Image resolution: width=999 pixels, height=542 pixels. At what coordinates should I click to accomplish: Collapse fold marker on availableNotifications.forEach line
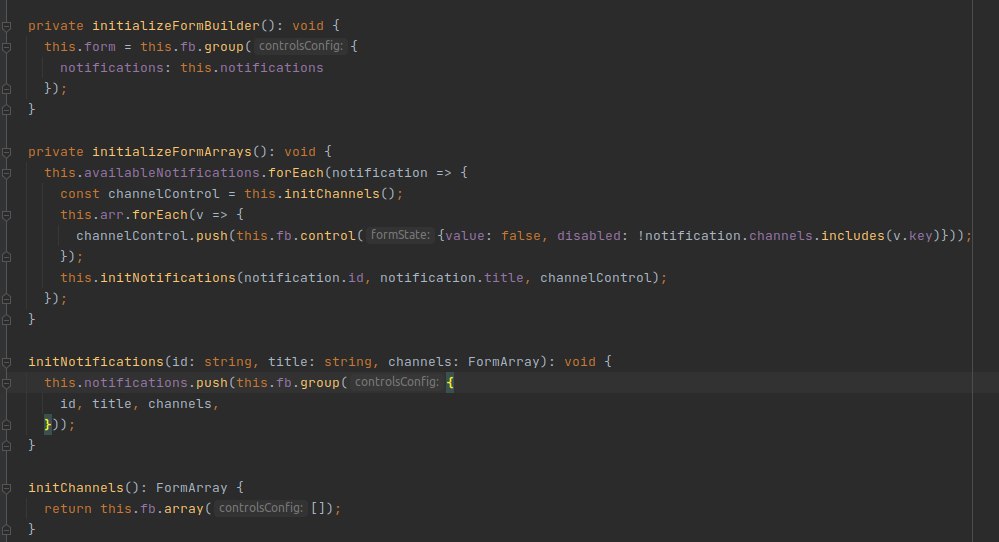pyautogui.click(x=6, y=173)
